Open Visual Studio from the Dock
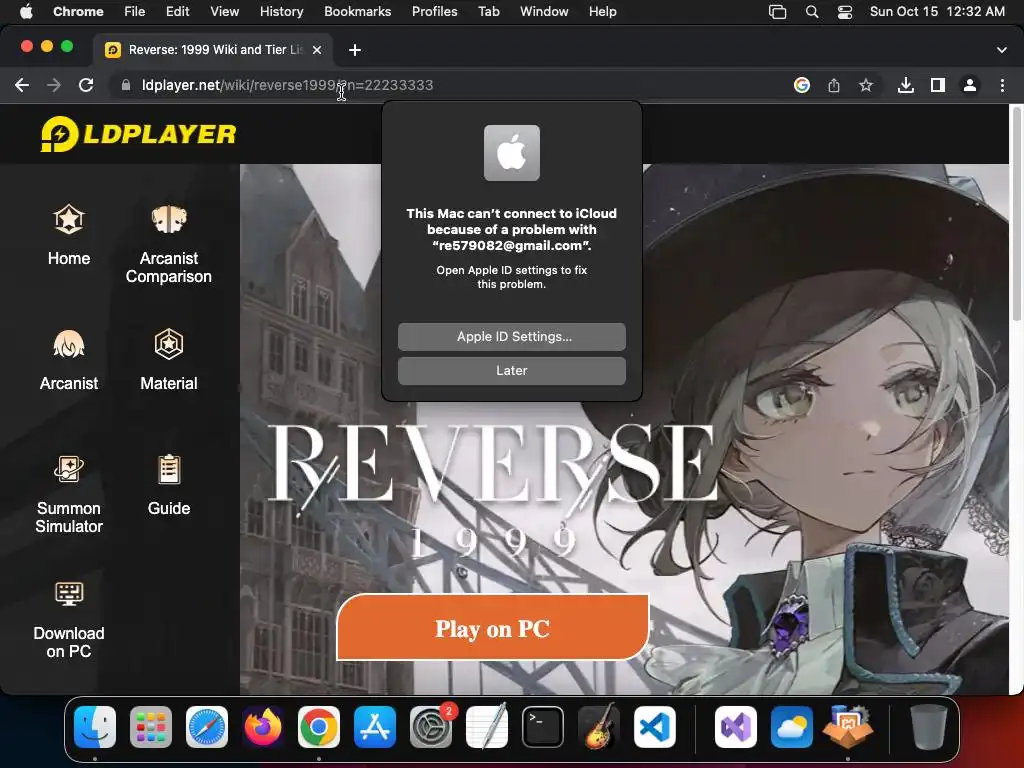Screen dimensions: 1024x768 pos(736,727)
